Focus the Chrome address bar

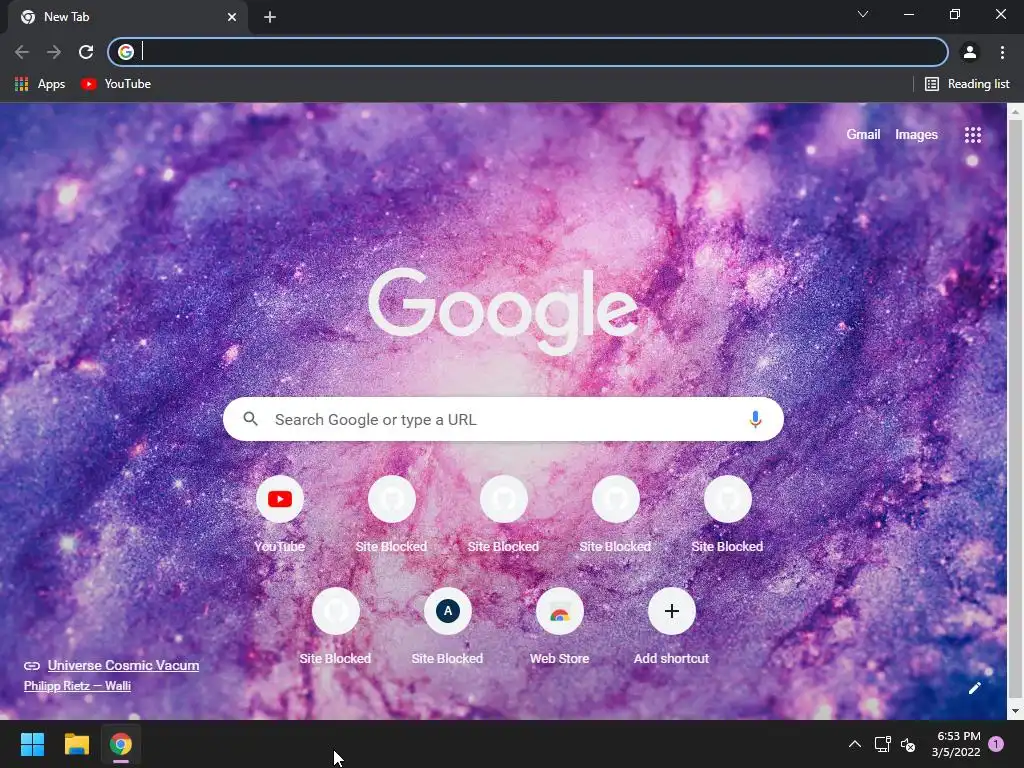(x=528, y=52)
